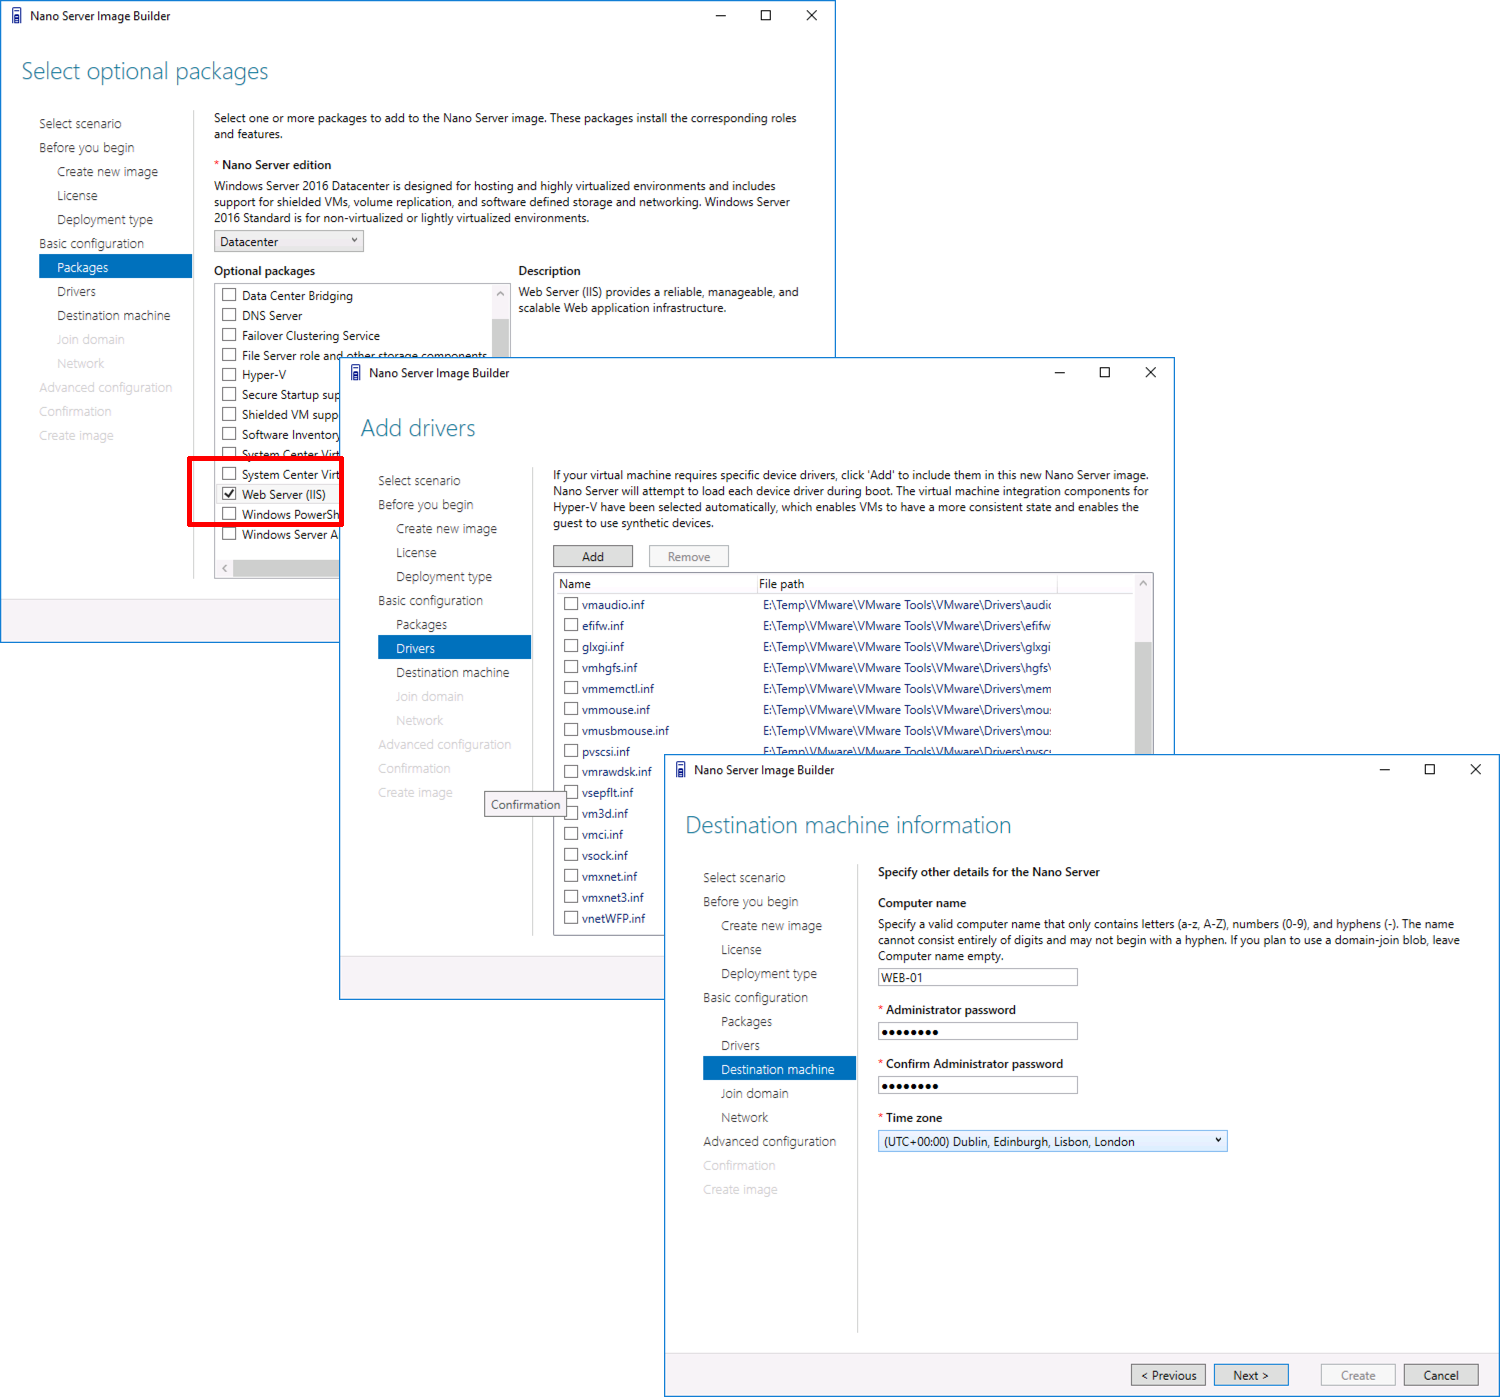Viewport: 1500px width, 1397px height.
Task: Open Join domain step in Destination window
Action: 754,1093
